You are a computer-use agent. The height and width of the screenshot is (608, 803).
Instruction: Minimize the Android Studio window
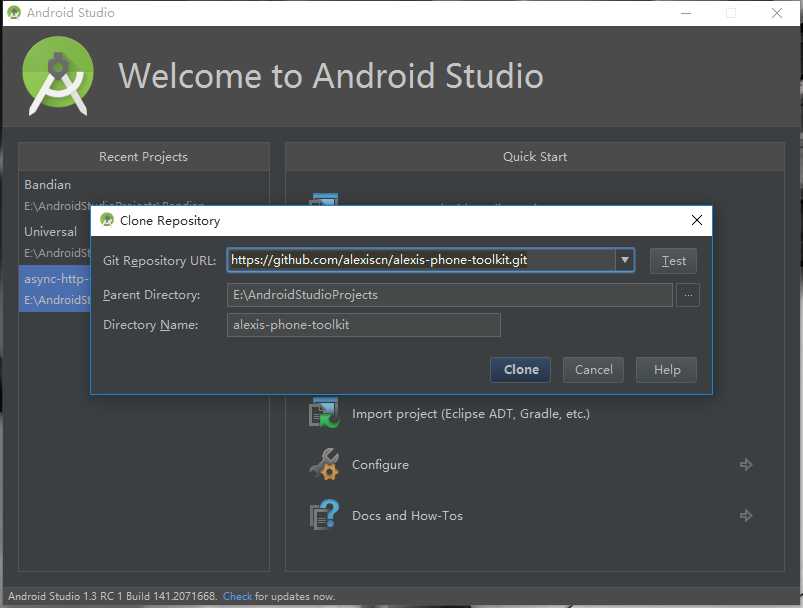tap(685, 13)
